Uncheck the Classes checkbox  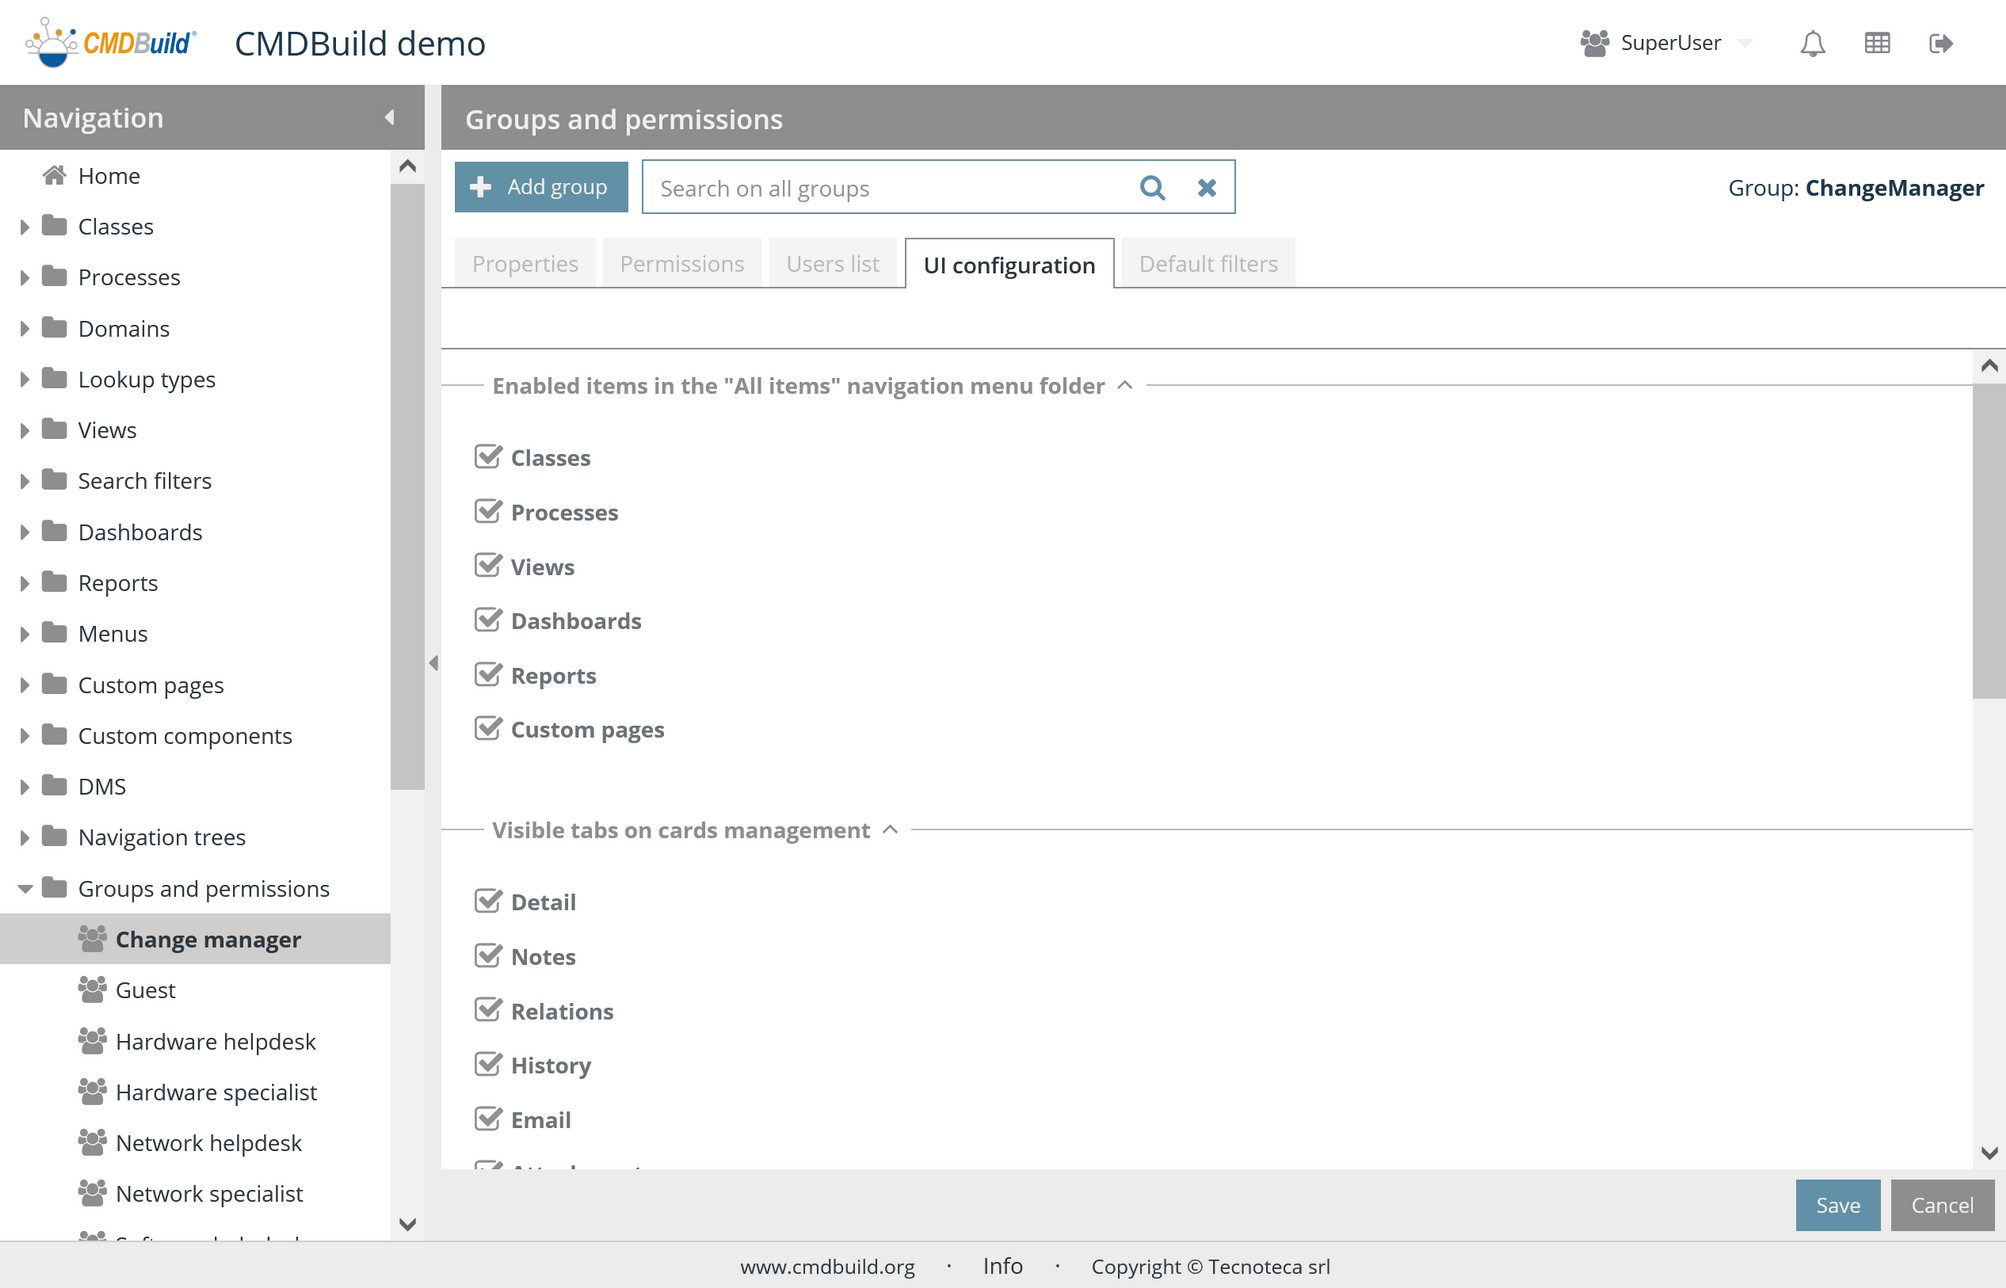488,457
